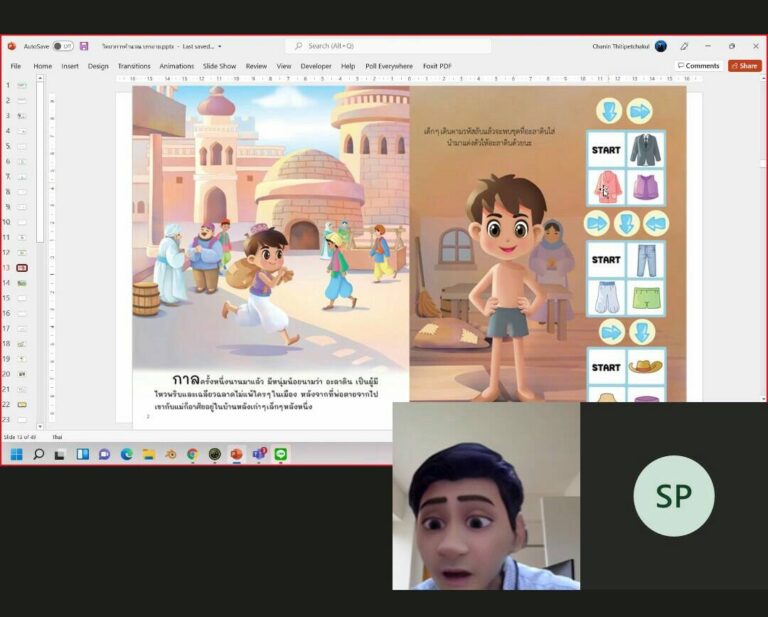Toggle the AutoSave switch
Viewport: 768px width, 617px height.
[63, 46]
